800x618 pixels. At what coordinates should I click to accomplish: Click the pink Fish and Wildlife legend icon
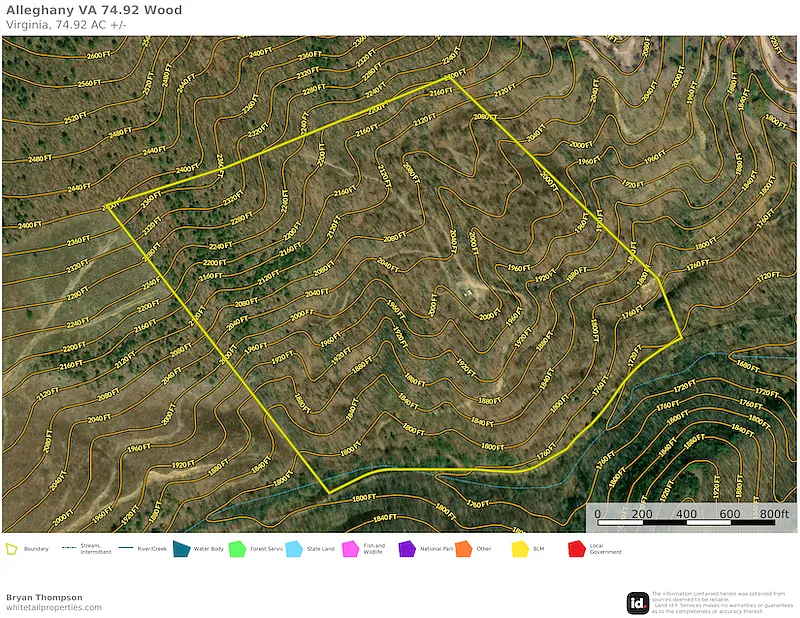tap(351, 549)
